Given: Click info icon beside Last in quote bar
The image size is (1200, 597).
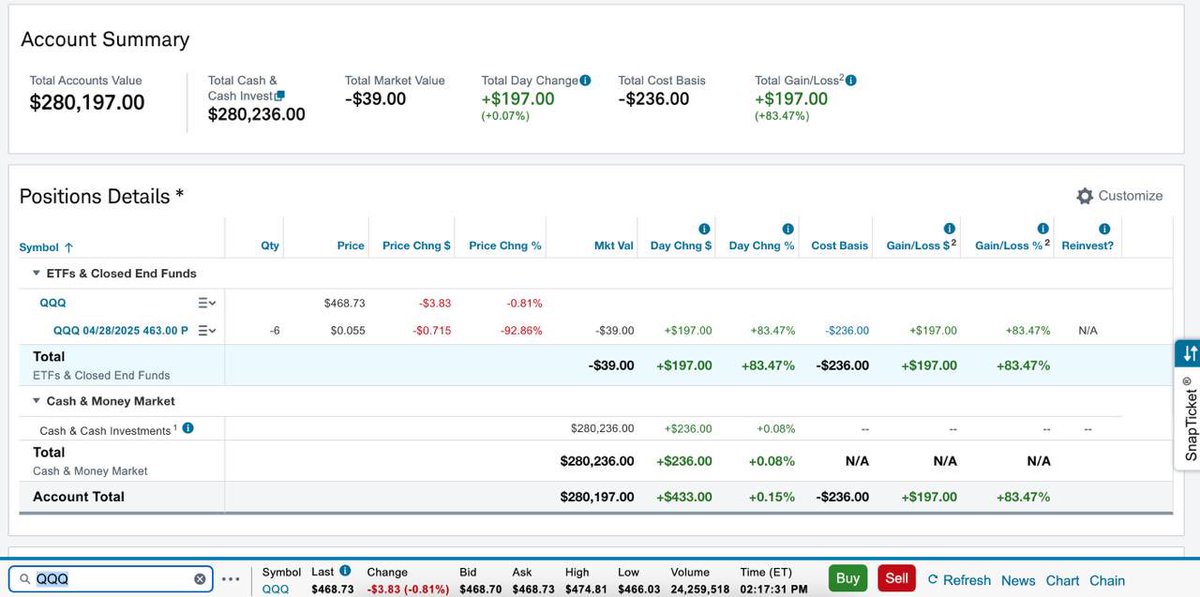Looking at the screenshot, I should (345, 571).
